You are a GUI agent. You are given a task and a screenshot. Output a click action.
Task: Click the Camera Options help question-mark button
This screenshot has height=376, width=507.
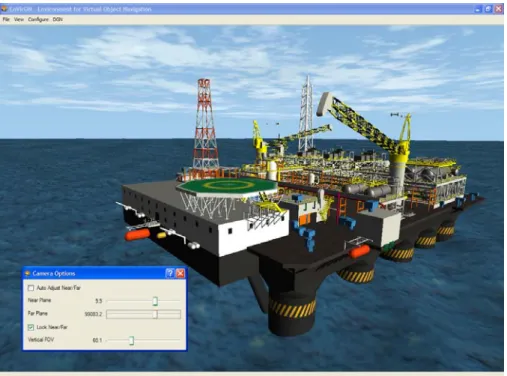tap(170, 273)
